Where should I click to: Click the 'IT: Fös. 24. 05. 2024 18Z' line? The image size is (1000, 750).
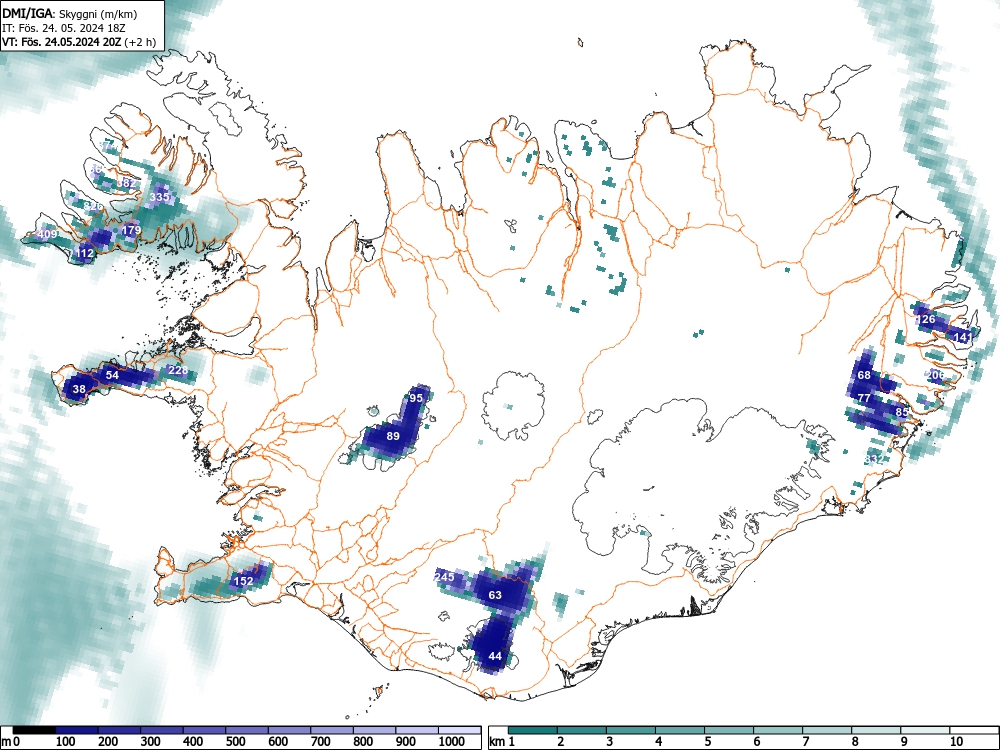pyautogui.click(x=64, y=28)
